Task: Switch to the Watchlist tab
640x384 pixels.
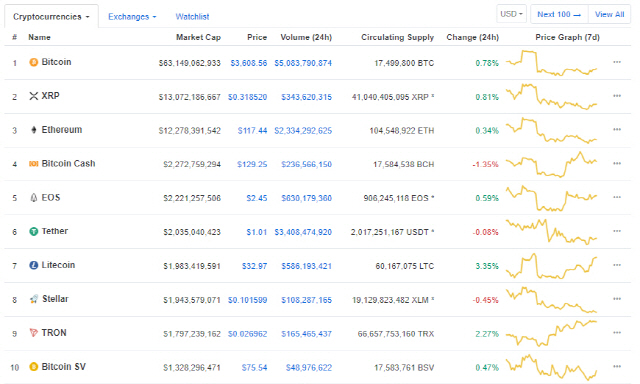Action: [x=192, y=17]
